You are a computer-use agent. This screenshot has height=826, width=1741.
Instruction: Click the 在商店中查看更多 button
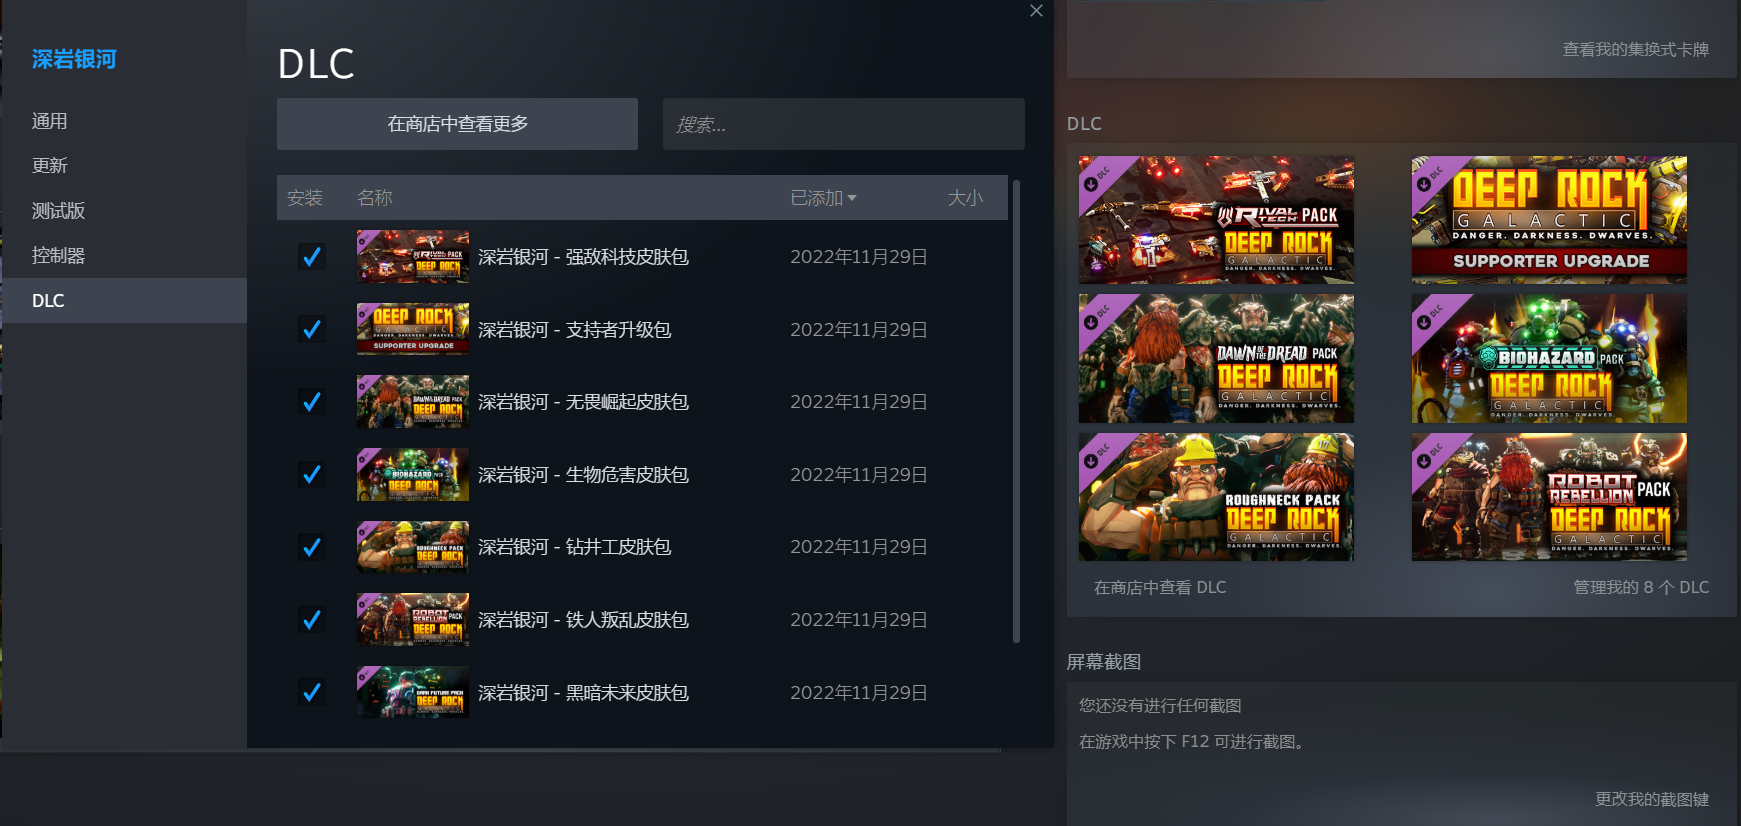point(457,124)
